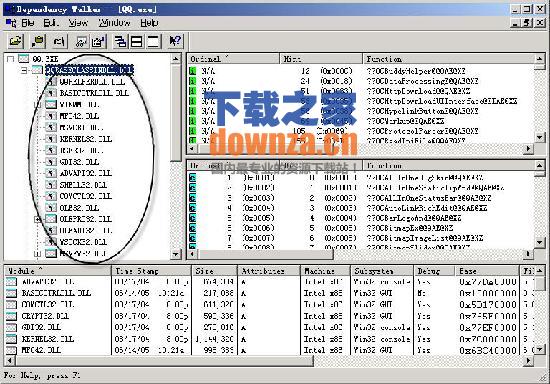Click the module list horizontal scrollbar thumb
The height and width of the screenshot is (384, 550).
coord(164,360)
